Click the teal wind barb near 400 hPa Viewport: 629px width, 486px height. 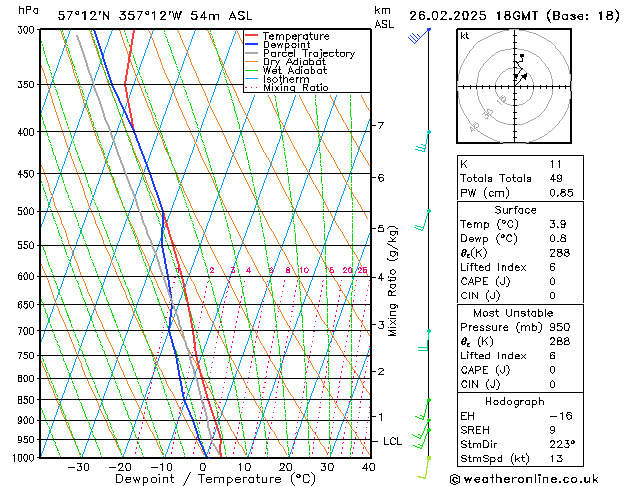[423, 142]
